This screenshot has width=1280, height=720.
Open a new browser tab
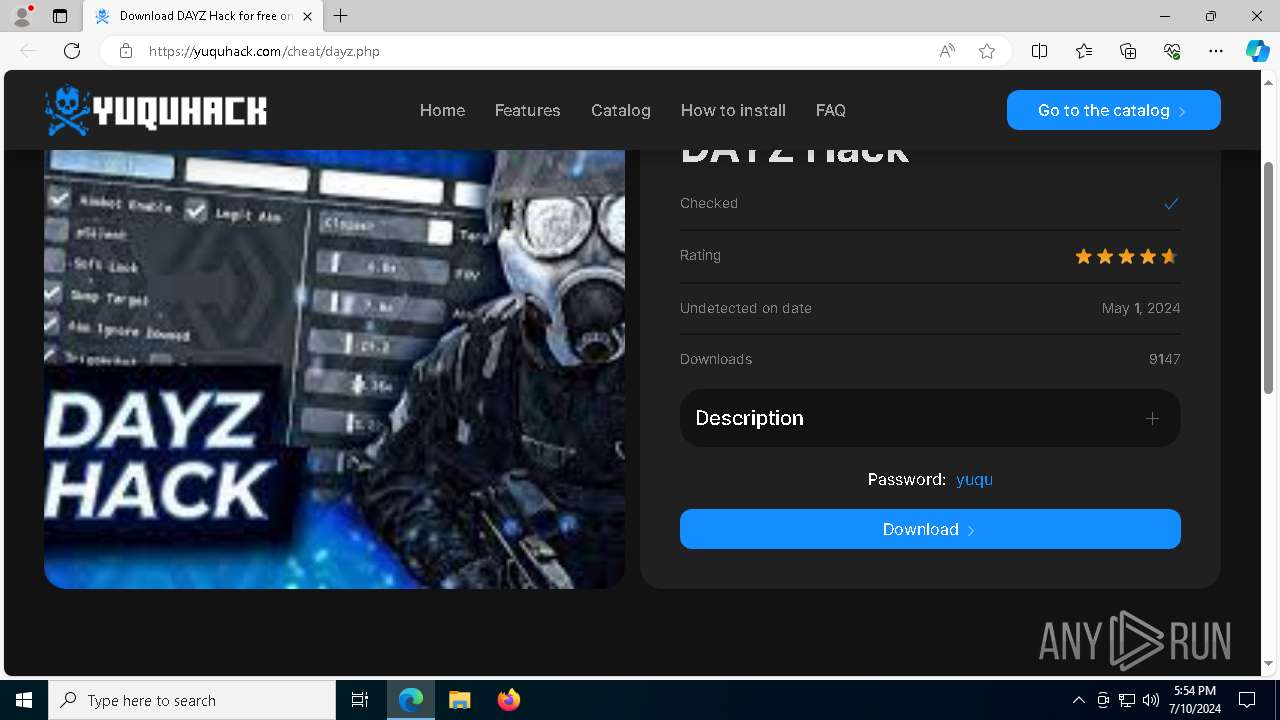coord(341,16)
